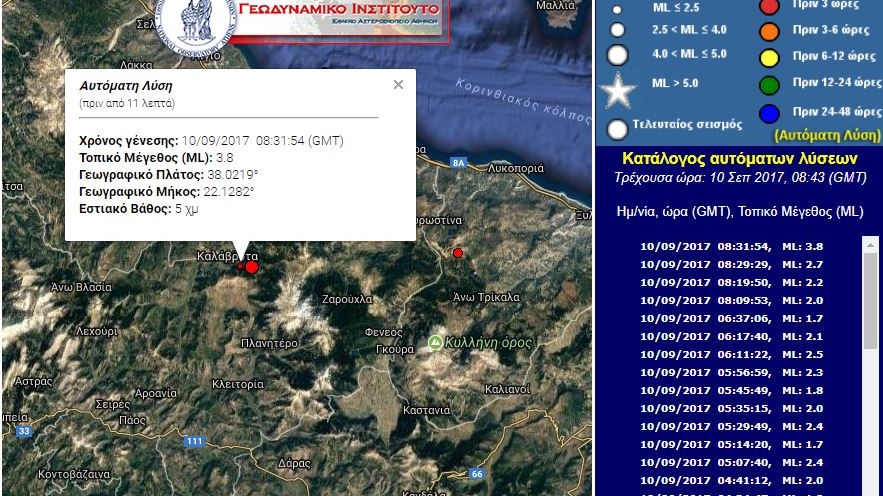883x496 pixels.
Task: Click the 111 road badge
Action: (x=194, y=441)
